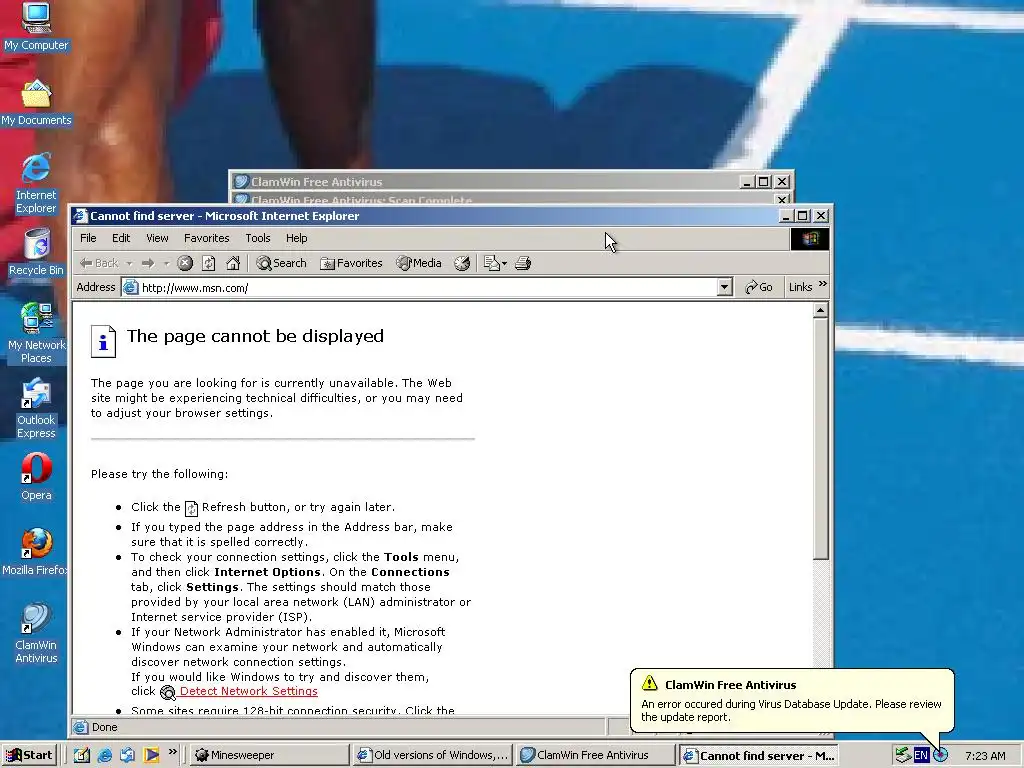Launch Outlook Express from quick launch

128,755
